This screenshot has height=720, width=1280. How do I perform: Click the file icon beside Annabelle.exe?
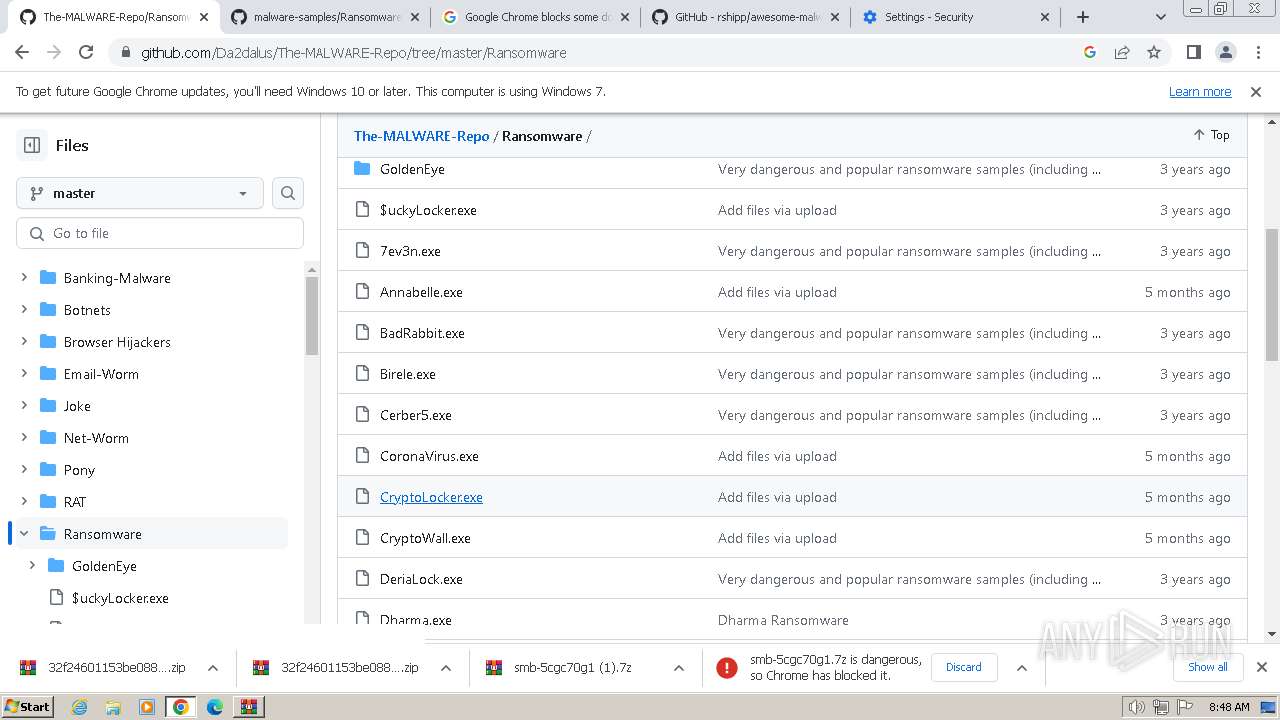(362, 292)
